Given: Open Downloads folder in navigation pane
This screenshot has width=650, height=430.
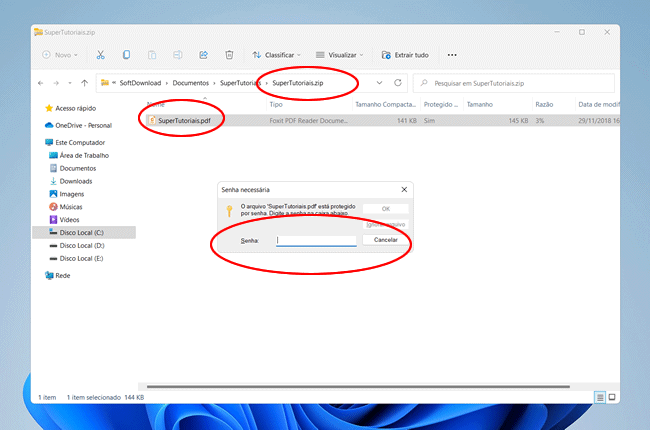Looking at the screenshot, I should (76, 181).
